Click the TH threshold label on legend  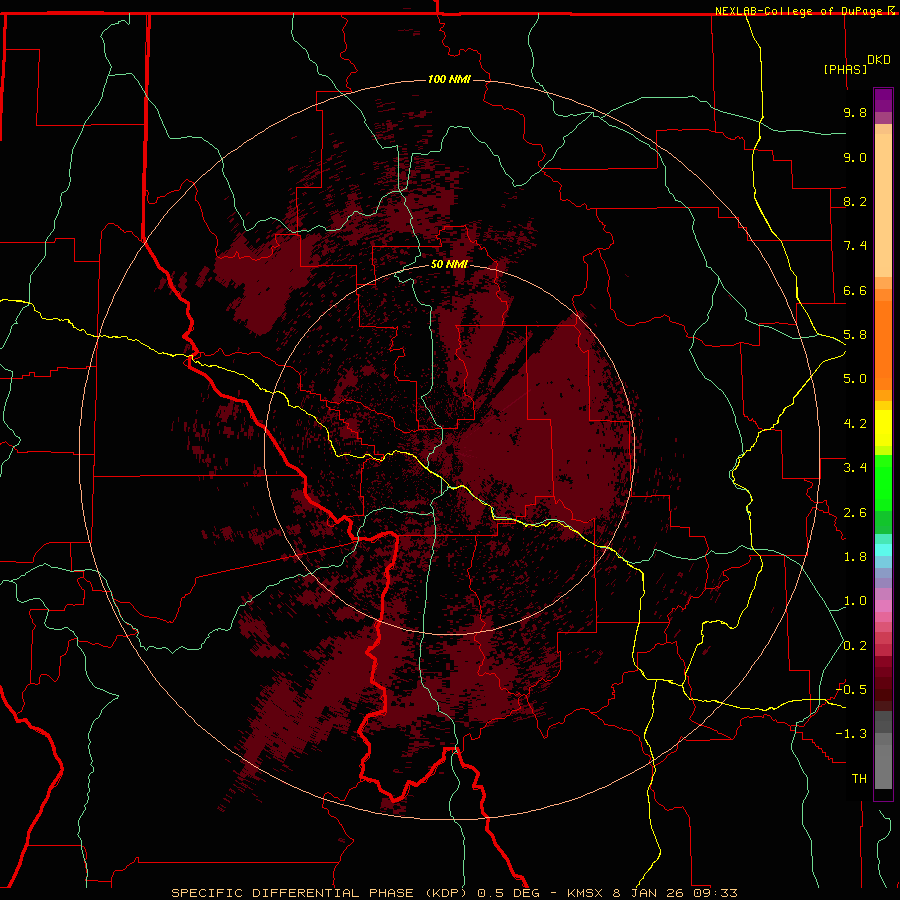point(859,779)
